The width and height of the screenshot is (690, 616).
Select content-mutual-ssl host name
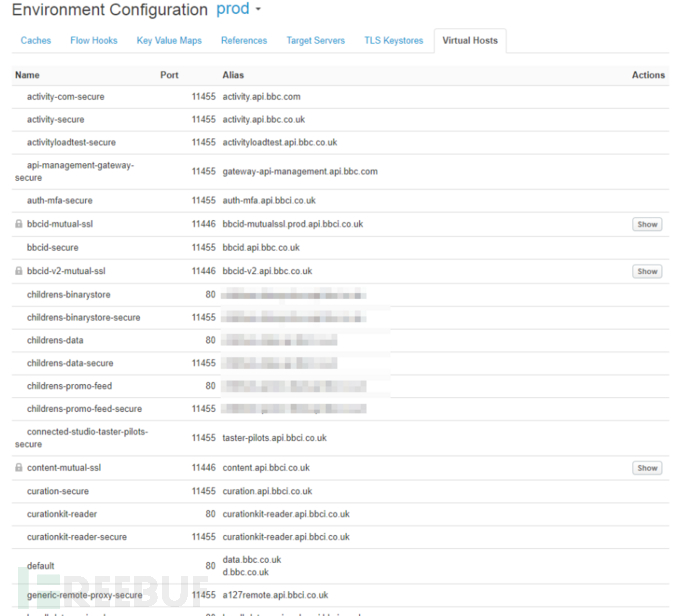64,468
